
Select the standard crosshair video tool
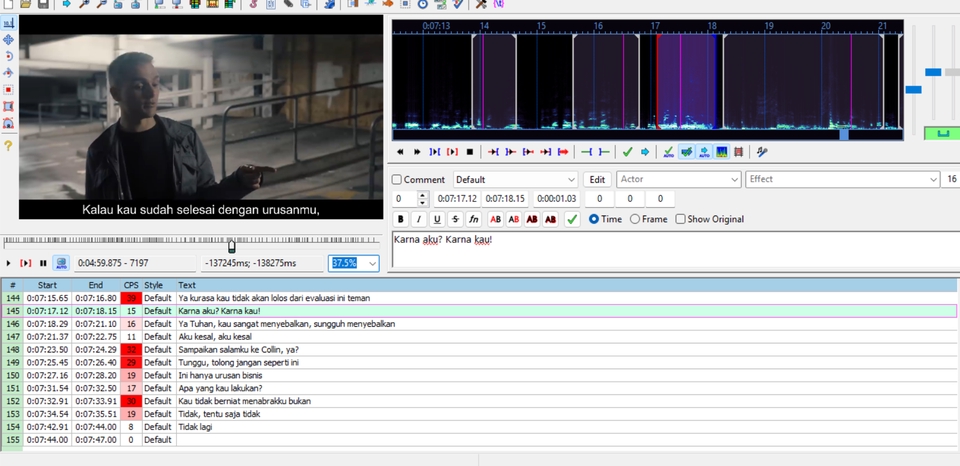9,23
